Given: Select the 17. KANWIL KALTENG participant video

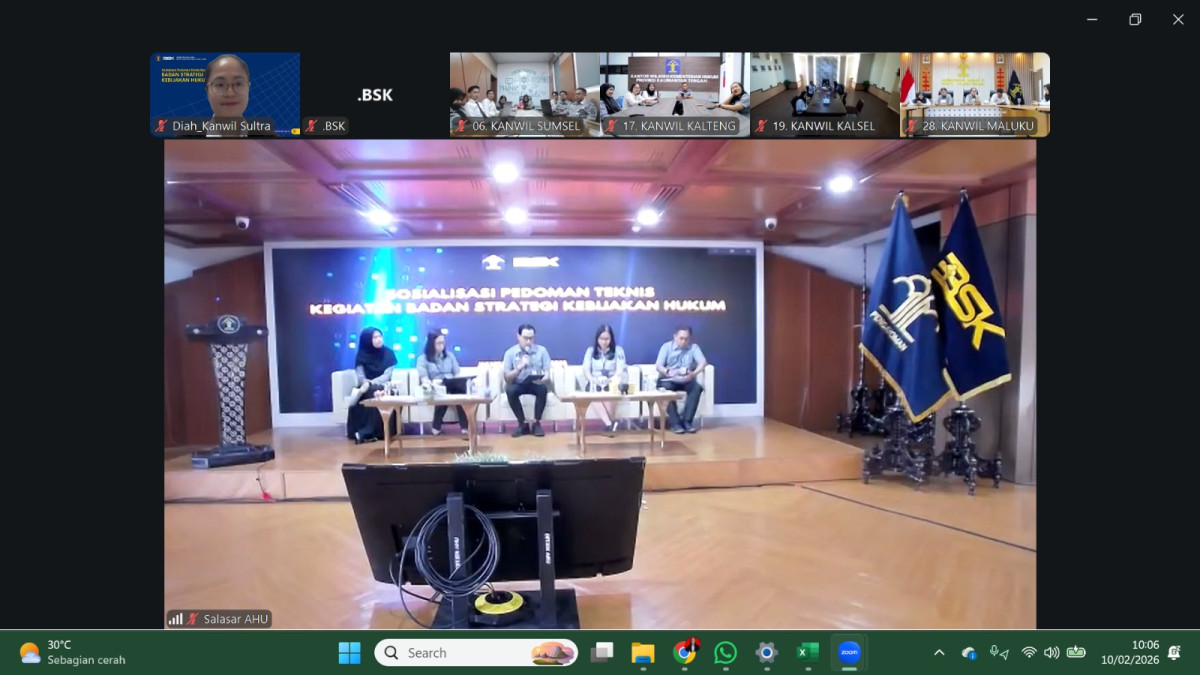Looking at the screenshot, I should pyautogui.click(x=674, y=93).
